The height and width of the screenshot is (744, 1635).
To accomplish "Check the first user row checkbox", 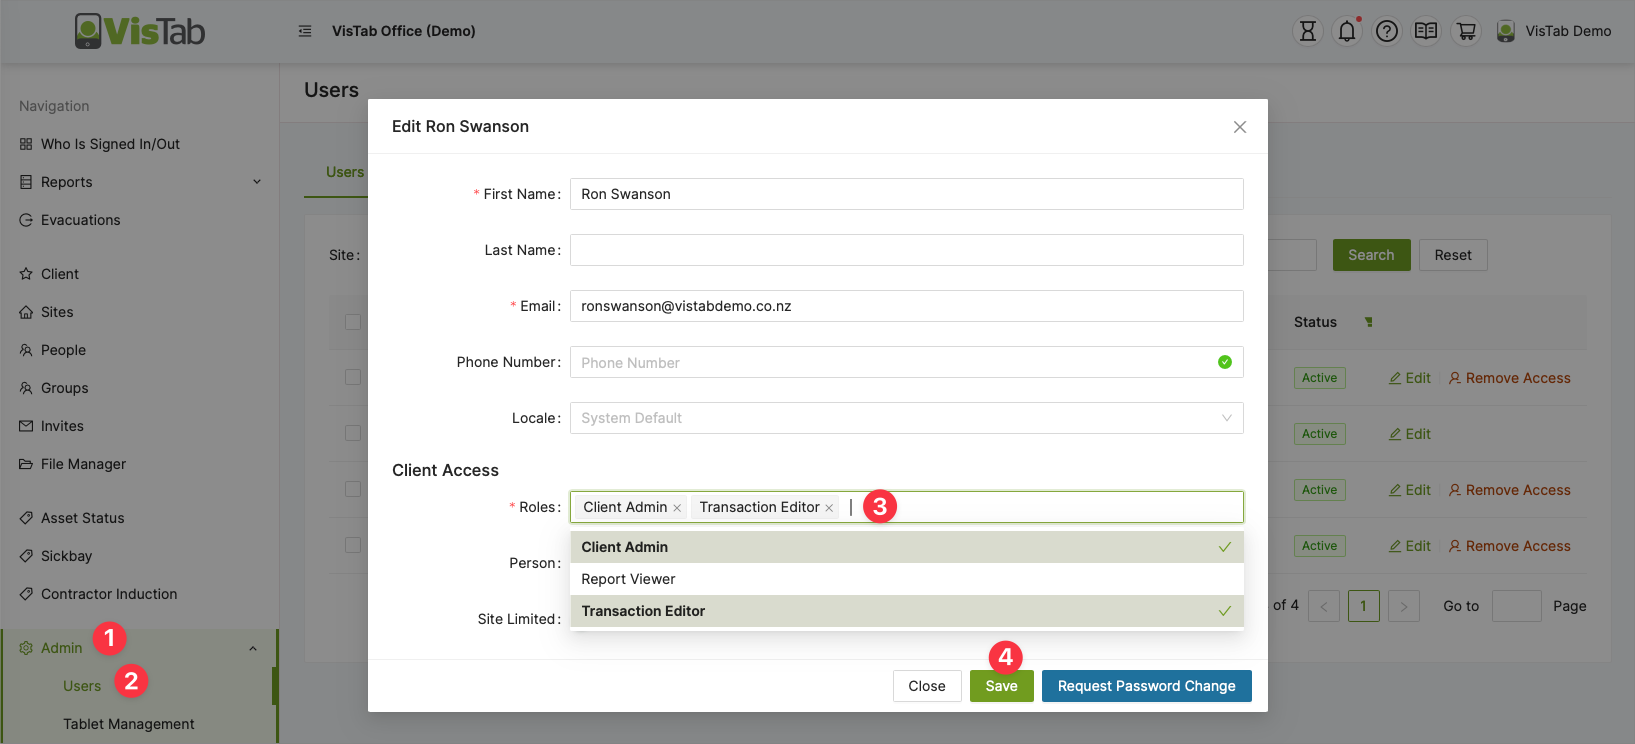I will pyautogui.click(x=353, y=377).
